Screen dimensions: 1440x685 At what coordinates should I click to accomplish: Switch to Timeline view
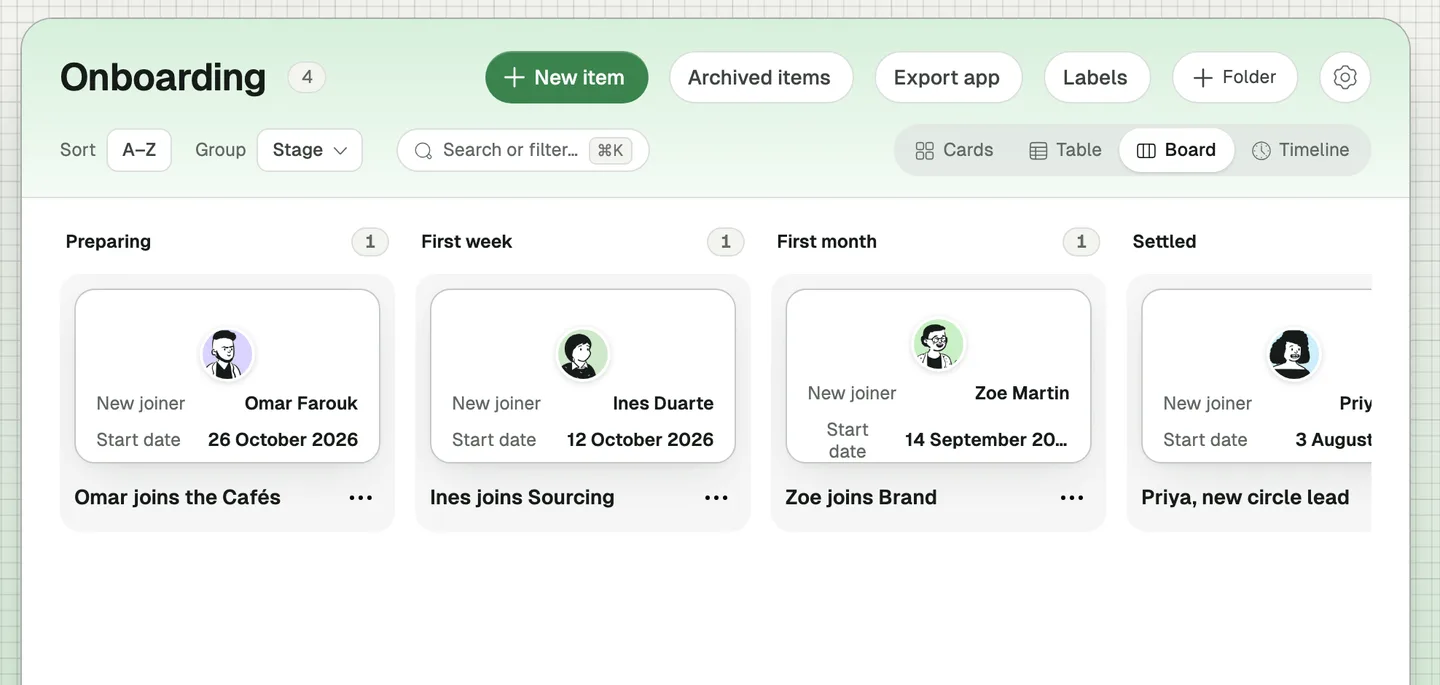tap(1301, 150)
